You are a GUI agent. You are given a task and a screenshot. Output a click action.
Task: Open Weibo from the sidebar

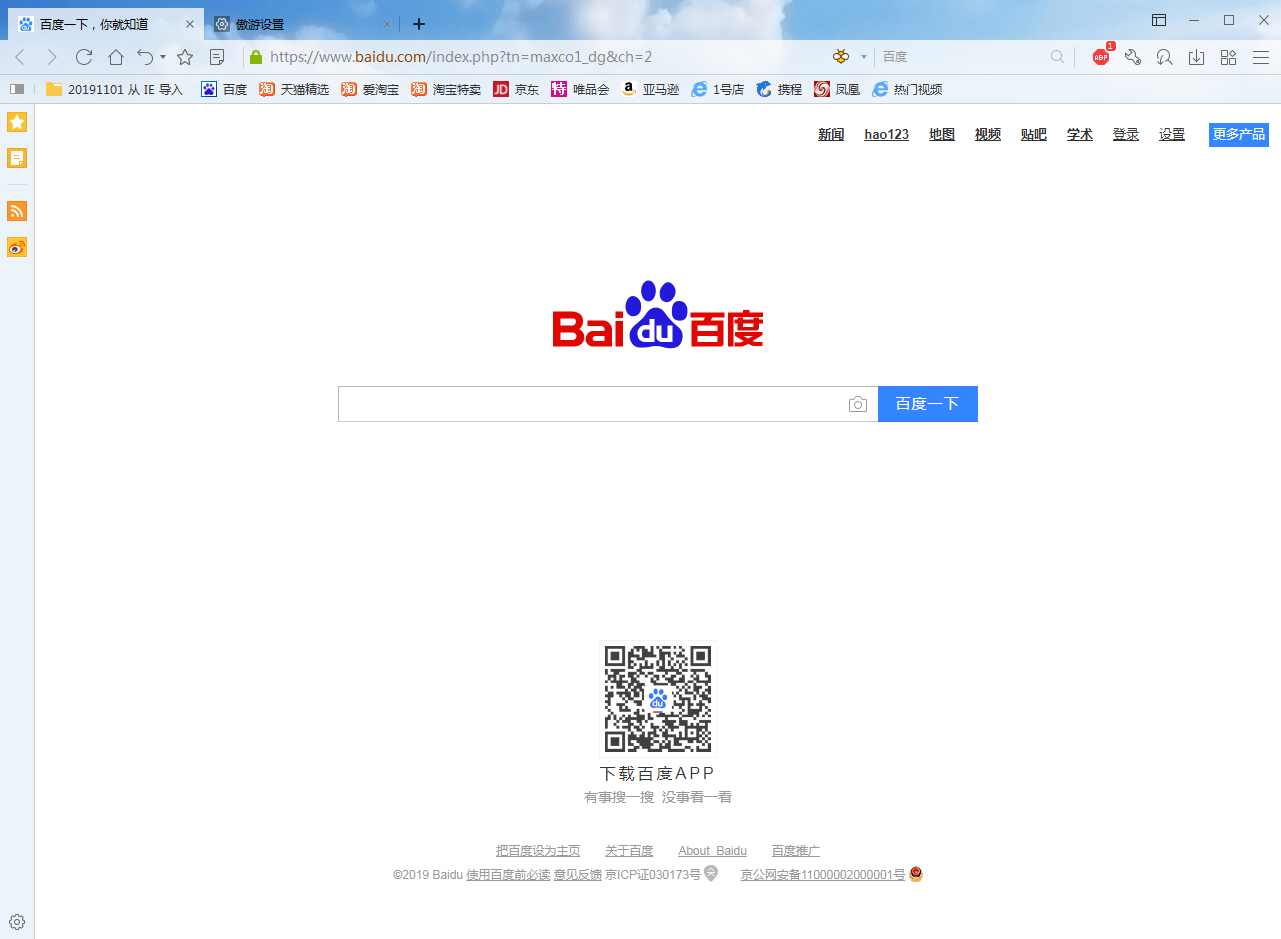[x=16, y=247]
